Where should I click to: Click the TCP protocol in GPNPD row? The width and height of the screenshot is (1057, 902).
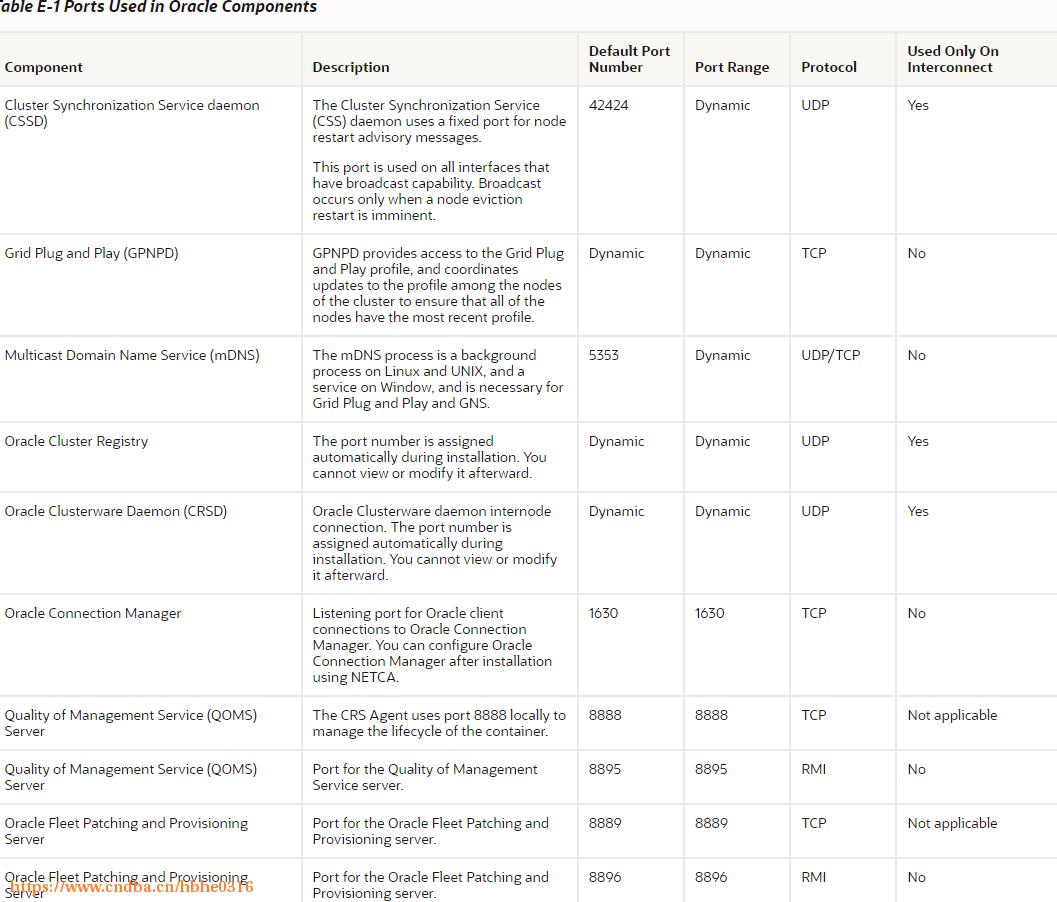pyautogui.click(x=814, y=253)
